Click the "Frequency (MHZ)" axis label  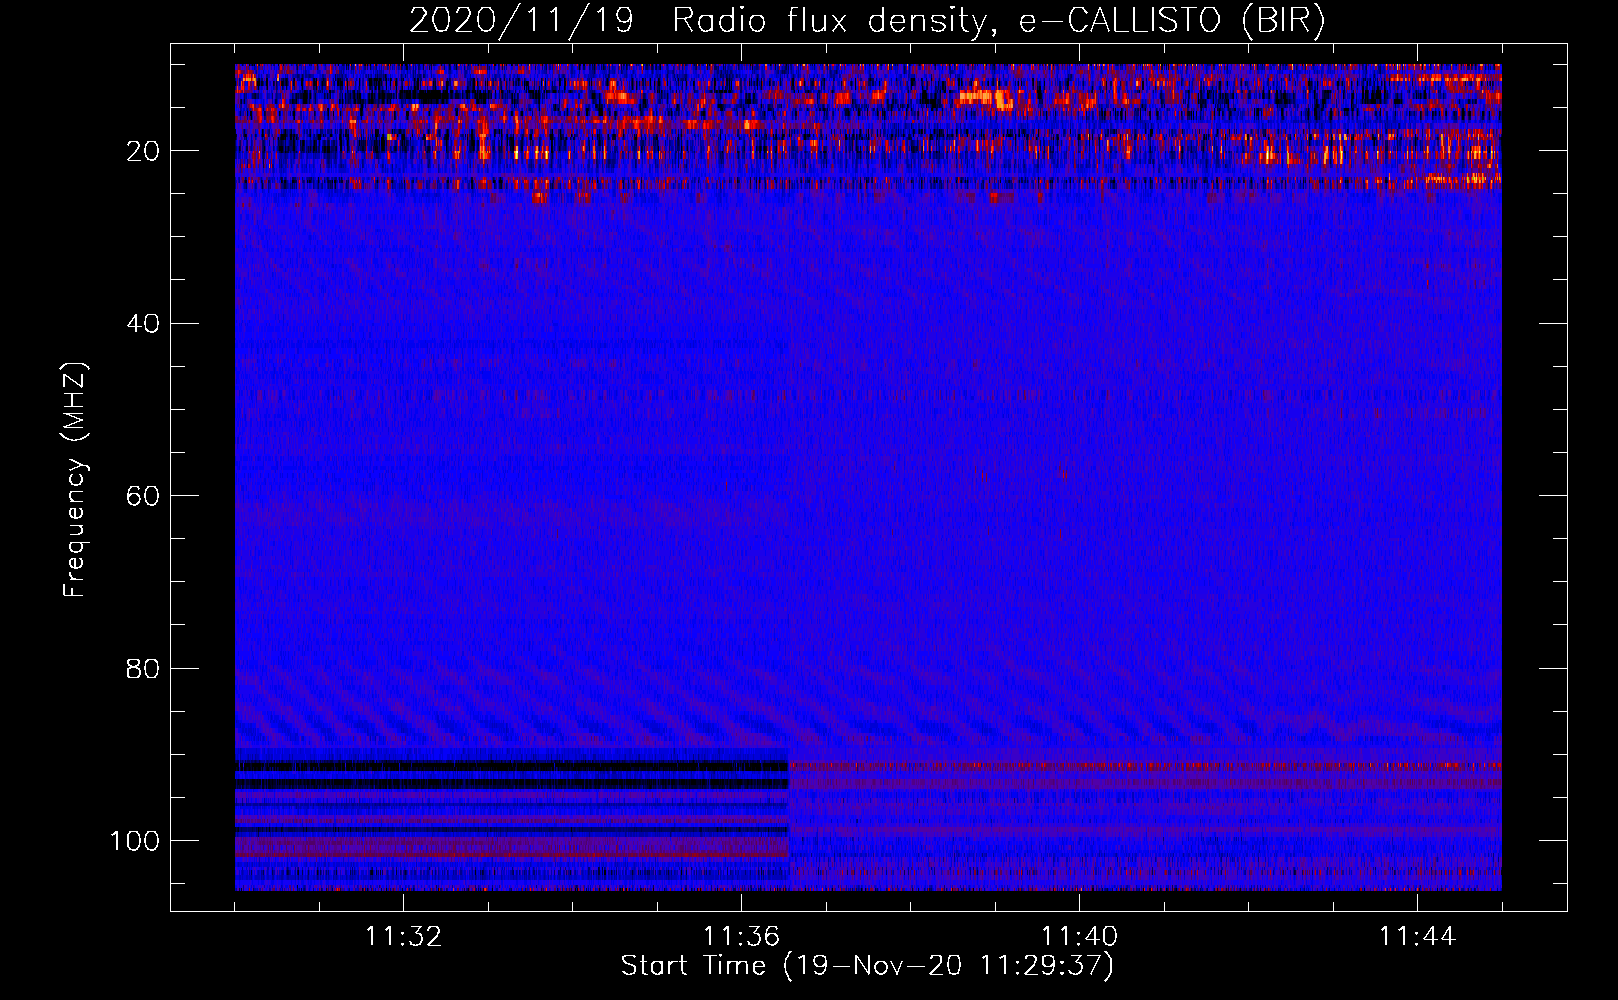coord(75,479)
